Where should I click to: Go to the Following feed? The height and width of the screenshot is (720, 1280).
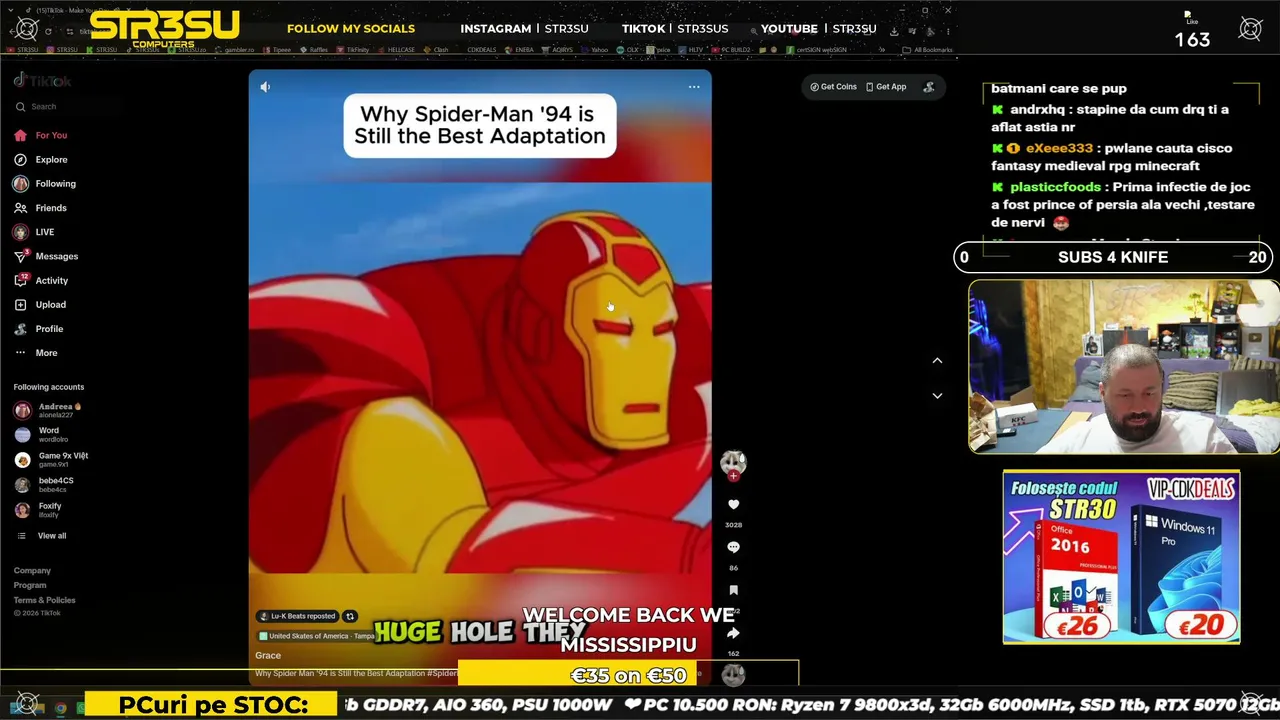click(x=45, y=184)
